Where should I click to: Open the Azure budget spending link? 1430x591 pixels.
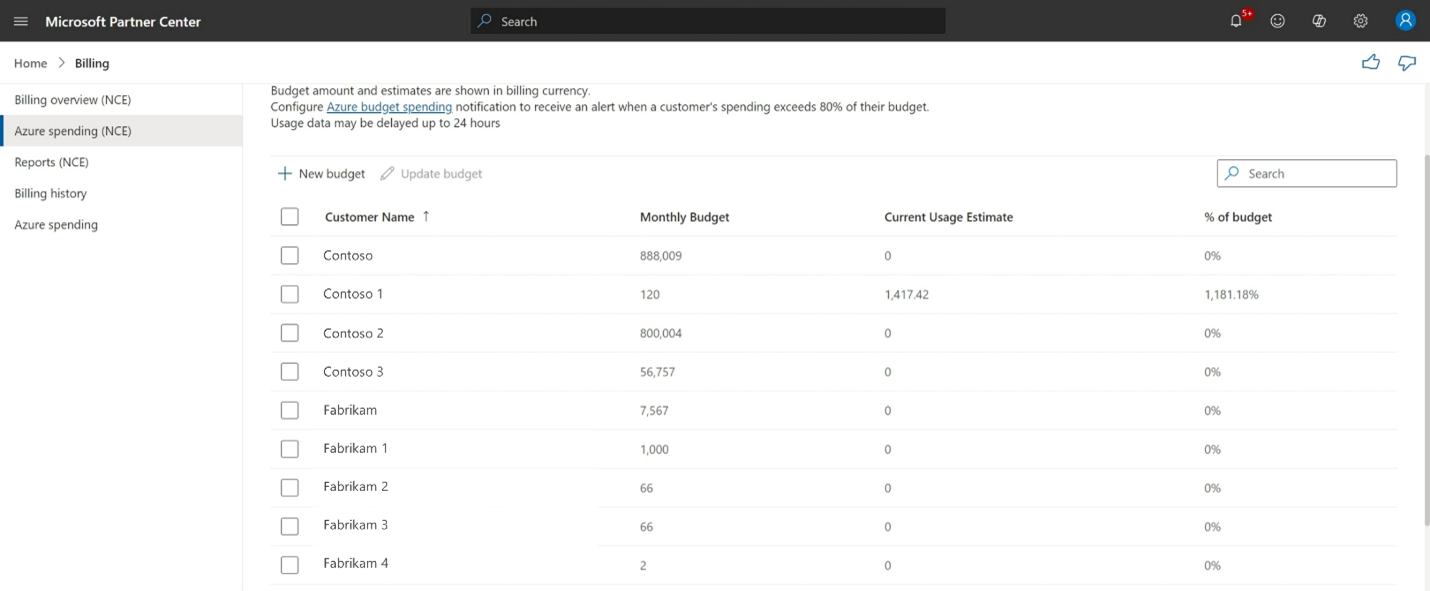[389, 107]
